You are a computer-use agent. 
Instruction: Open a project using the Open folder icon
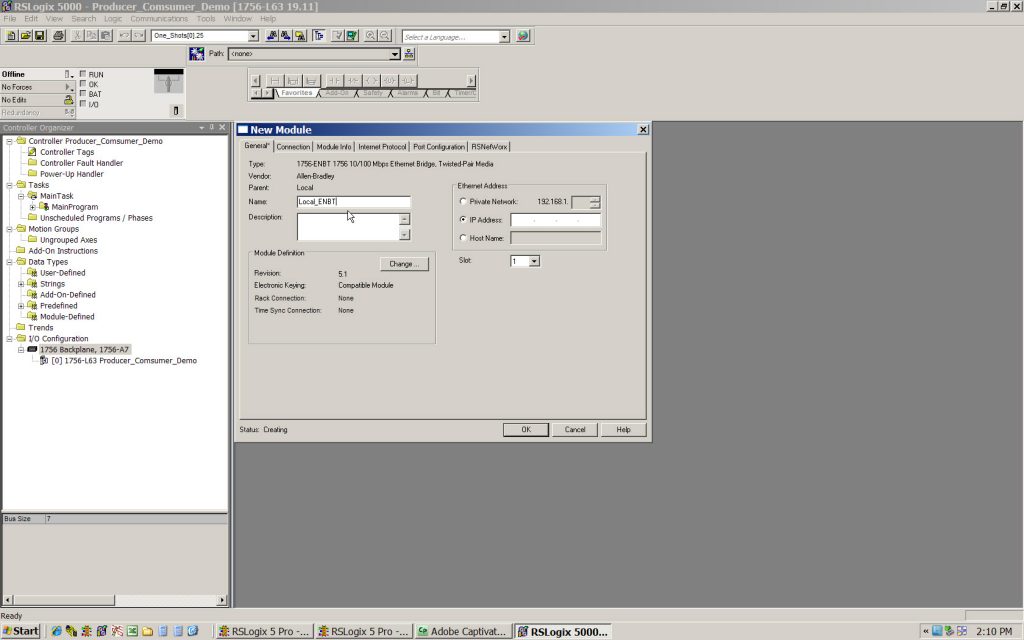coord(25,36)
